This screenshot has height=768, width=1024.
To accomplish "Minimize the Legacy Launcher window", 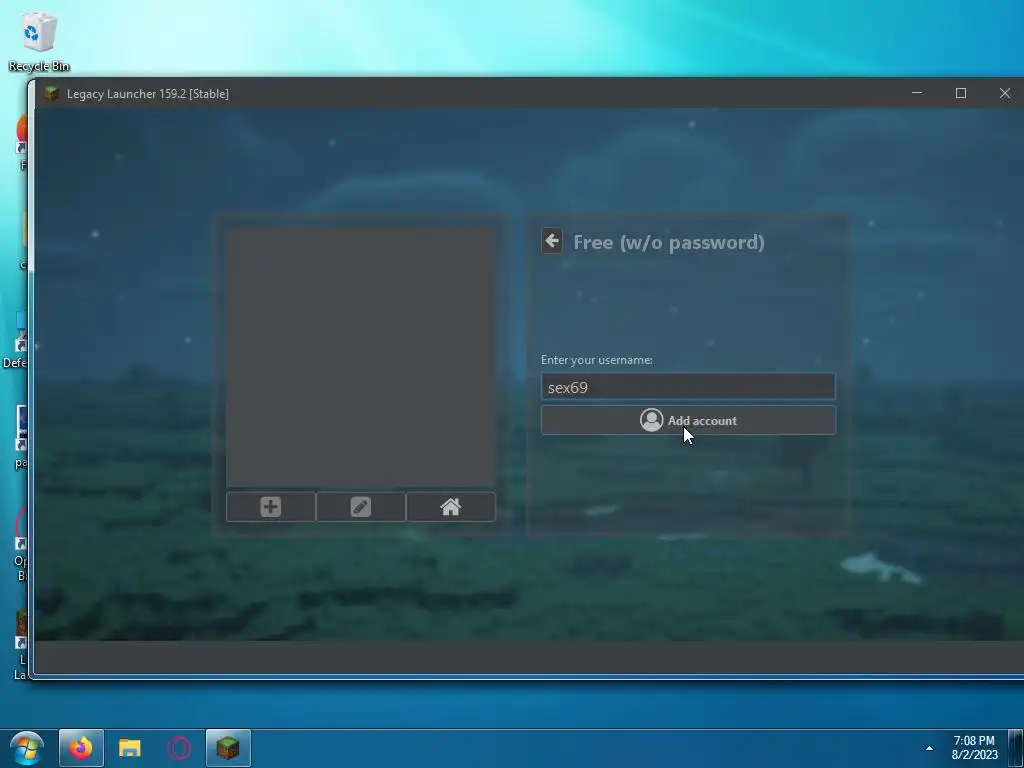I will click(x=917, y=93).
